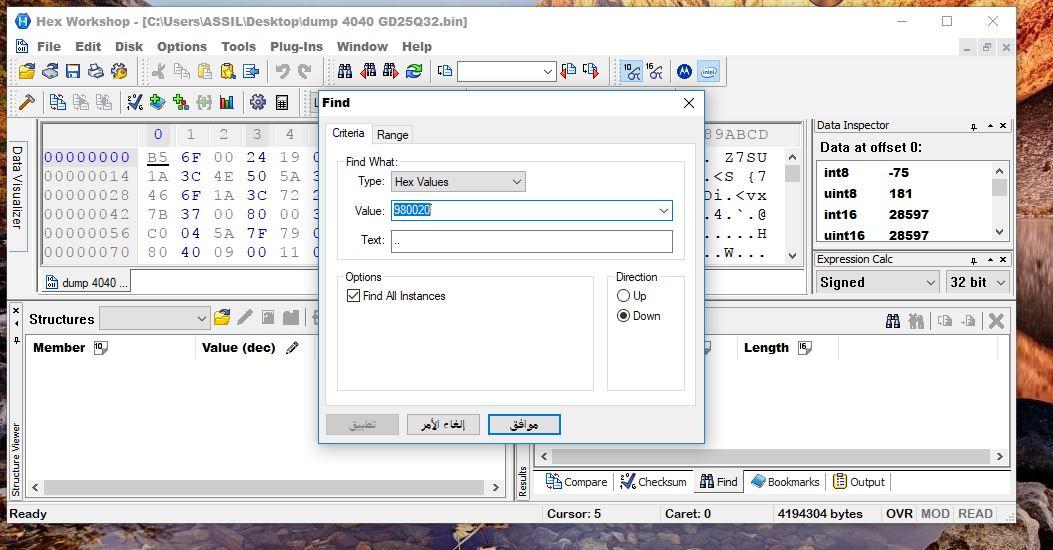Click the Goto offset icon beside the offset box
1053x550 pixels.
click(x=445, y=71)
